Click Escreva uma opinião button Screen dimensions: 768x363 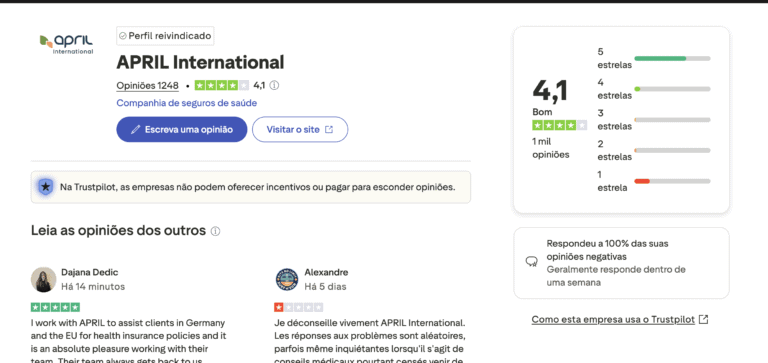pos(182,129)
